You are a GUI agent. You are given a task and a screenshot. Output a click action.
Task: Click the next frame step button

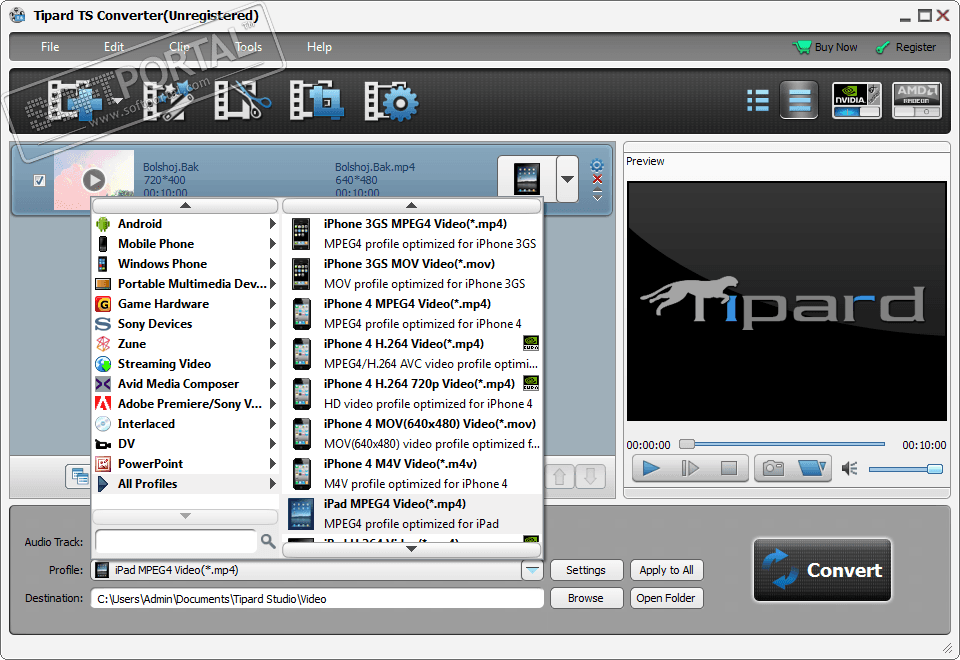pos(689,468)
